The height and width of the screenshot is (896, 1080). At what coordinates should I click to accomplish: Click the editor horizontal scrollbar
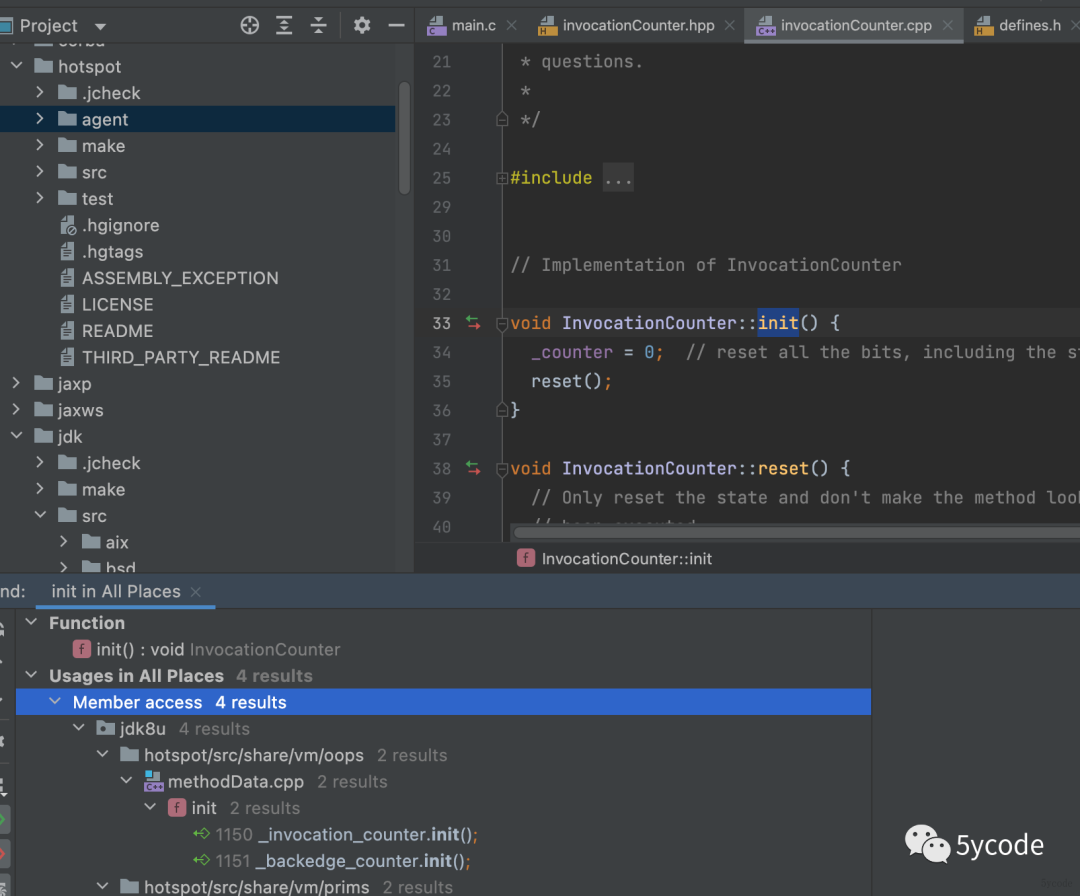[796, 533]
